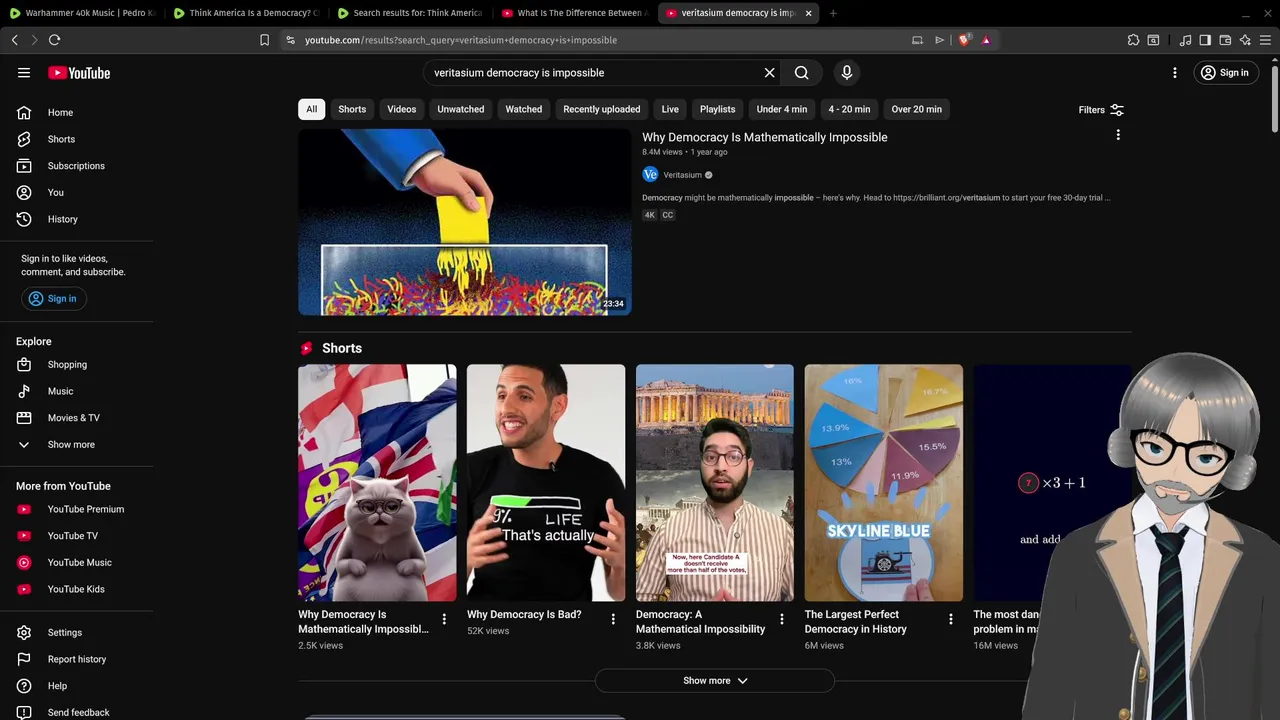Open YouTube settings three-dot menu near Sign in
The width and height of the screenshot is (1280, 720).
pos(1175,73)
